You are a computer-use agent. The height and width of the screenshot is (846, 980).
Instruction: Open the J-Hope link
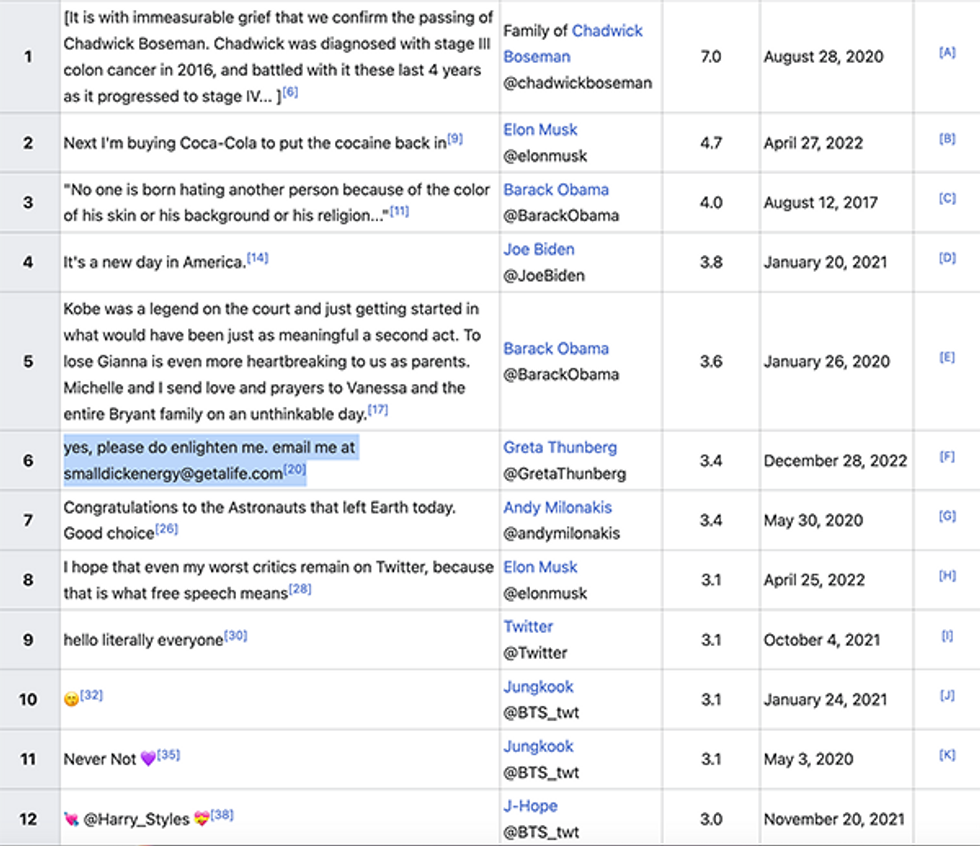[530, 805]
